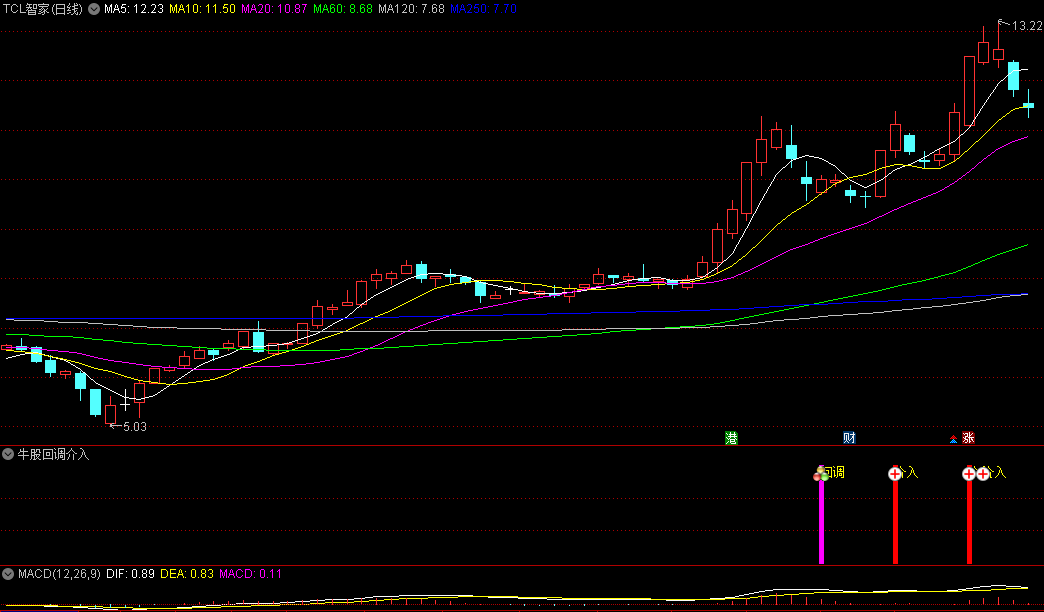This screenshot has width=1044, height=612.
Task: Open the dropdown beside TCL智家(日线) title
Action: point(94,9)
